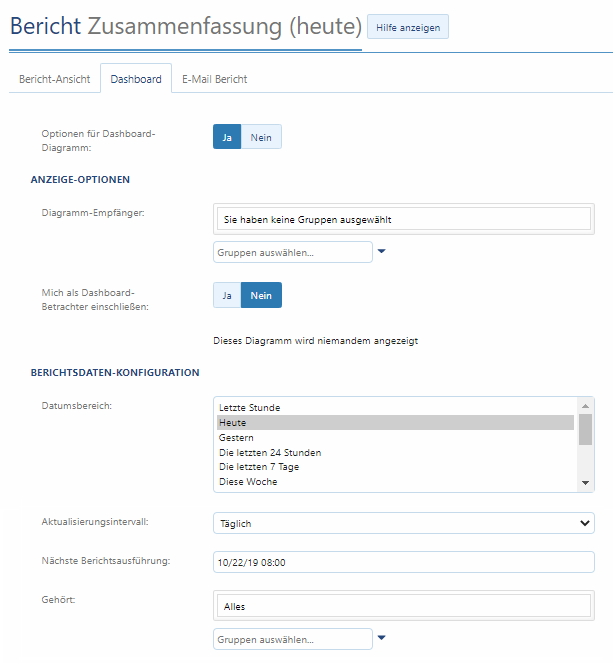Screen dimensions: 613x664
Task: Open dropdown arrow beside Diagramm-Empfänger group selector
Action: coord(382,252)
